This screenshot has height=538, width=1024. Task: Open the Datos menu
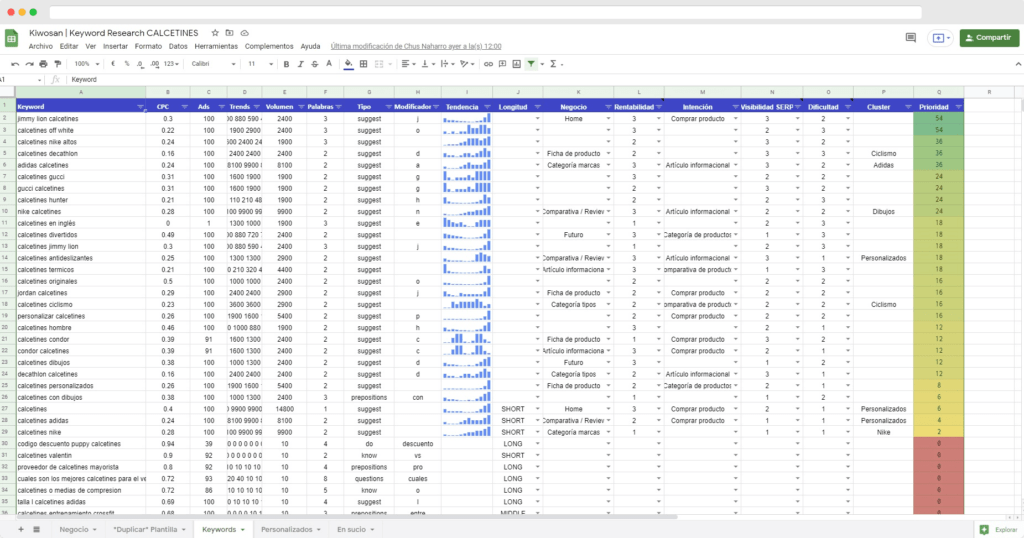(x=178, y=46)
